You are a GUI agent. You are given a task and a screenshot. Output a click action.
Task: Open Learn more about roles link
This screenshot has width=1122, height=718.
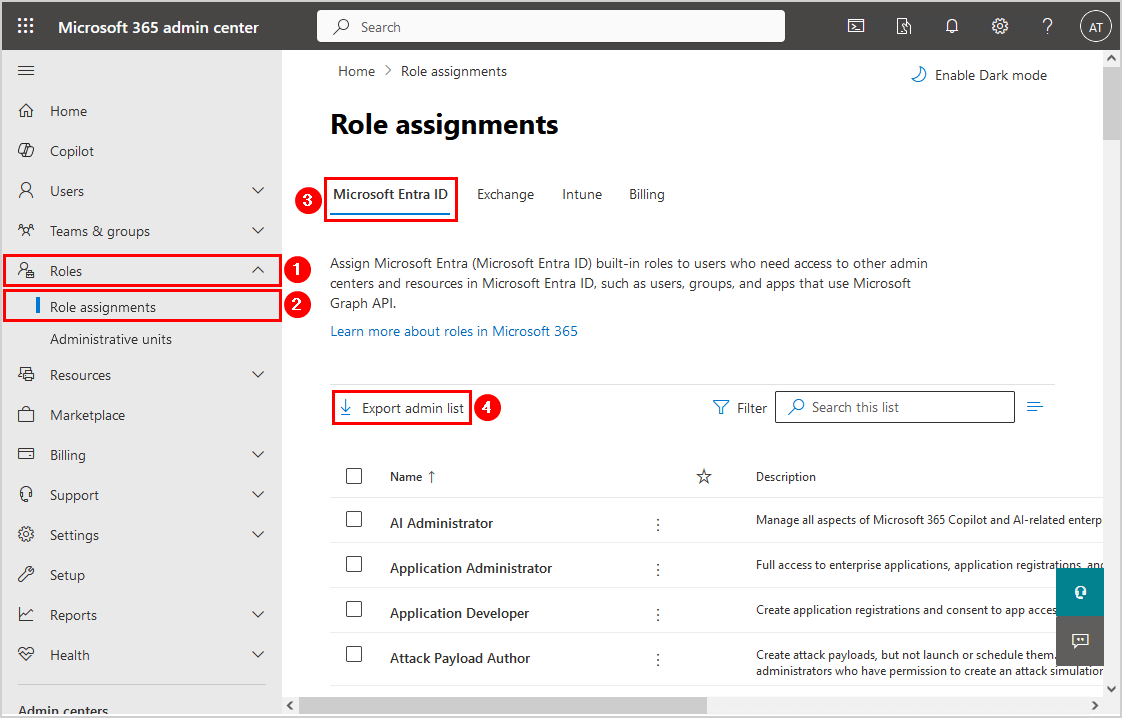click(x=454, y=331)
